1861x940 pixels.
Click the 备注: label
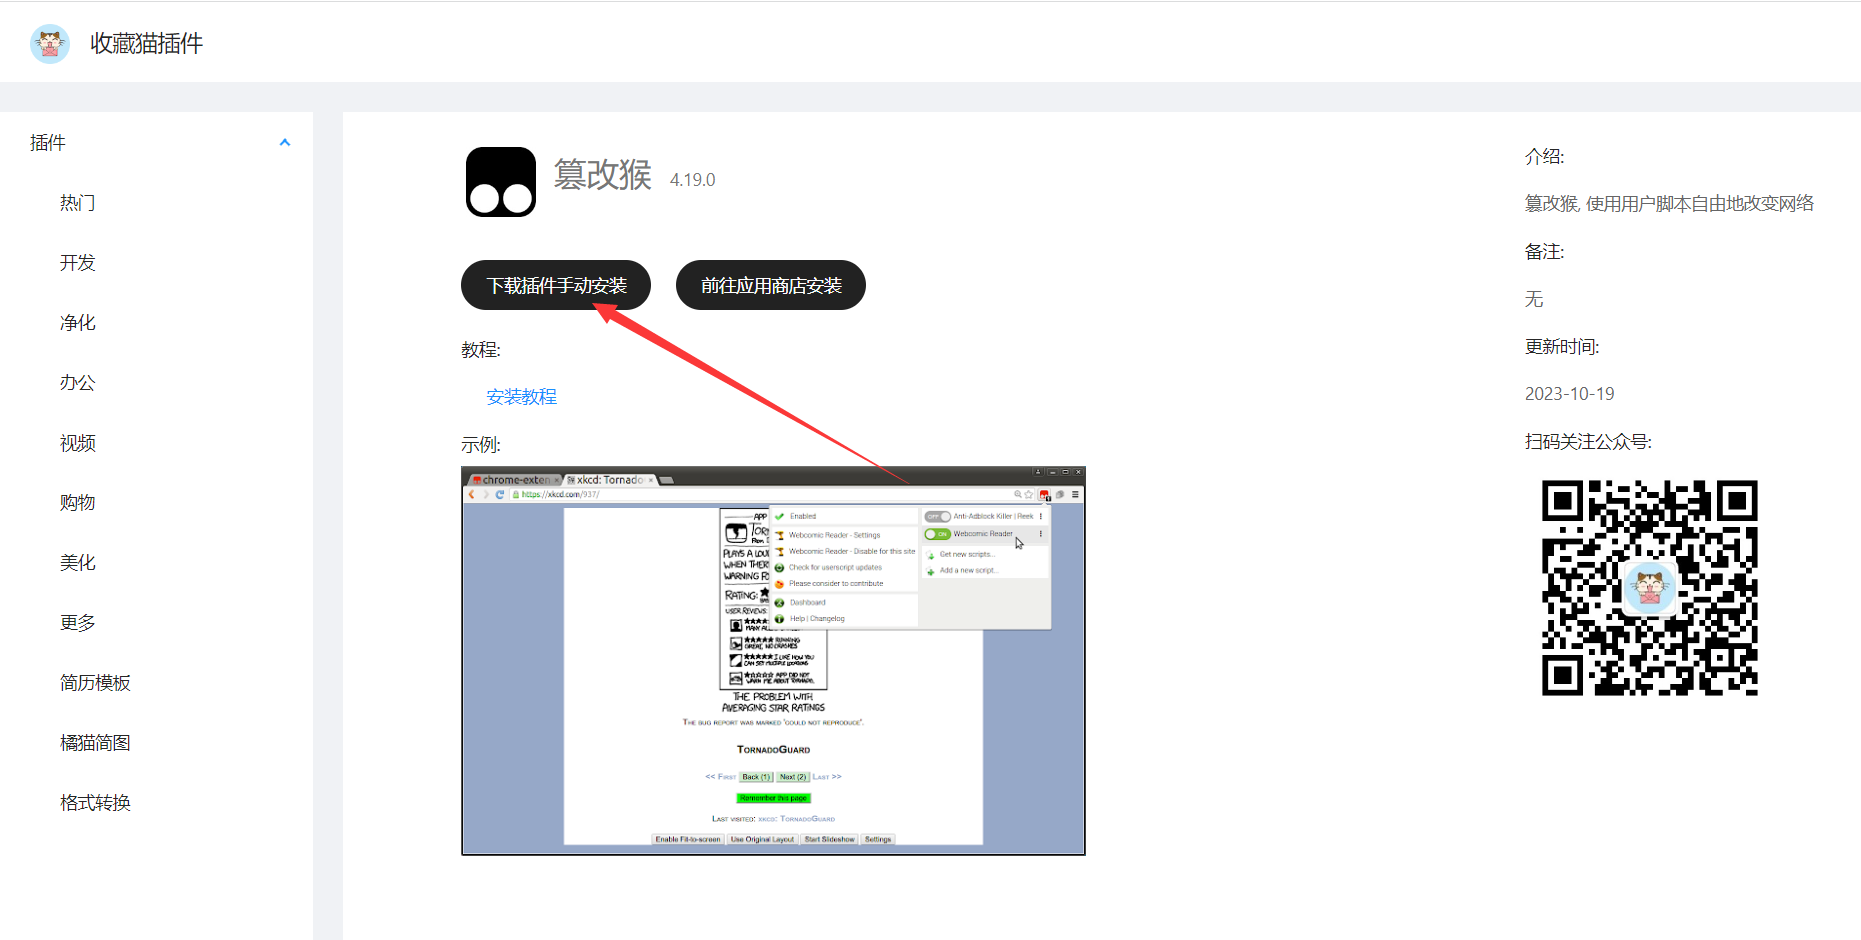1544,252
